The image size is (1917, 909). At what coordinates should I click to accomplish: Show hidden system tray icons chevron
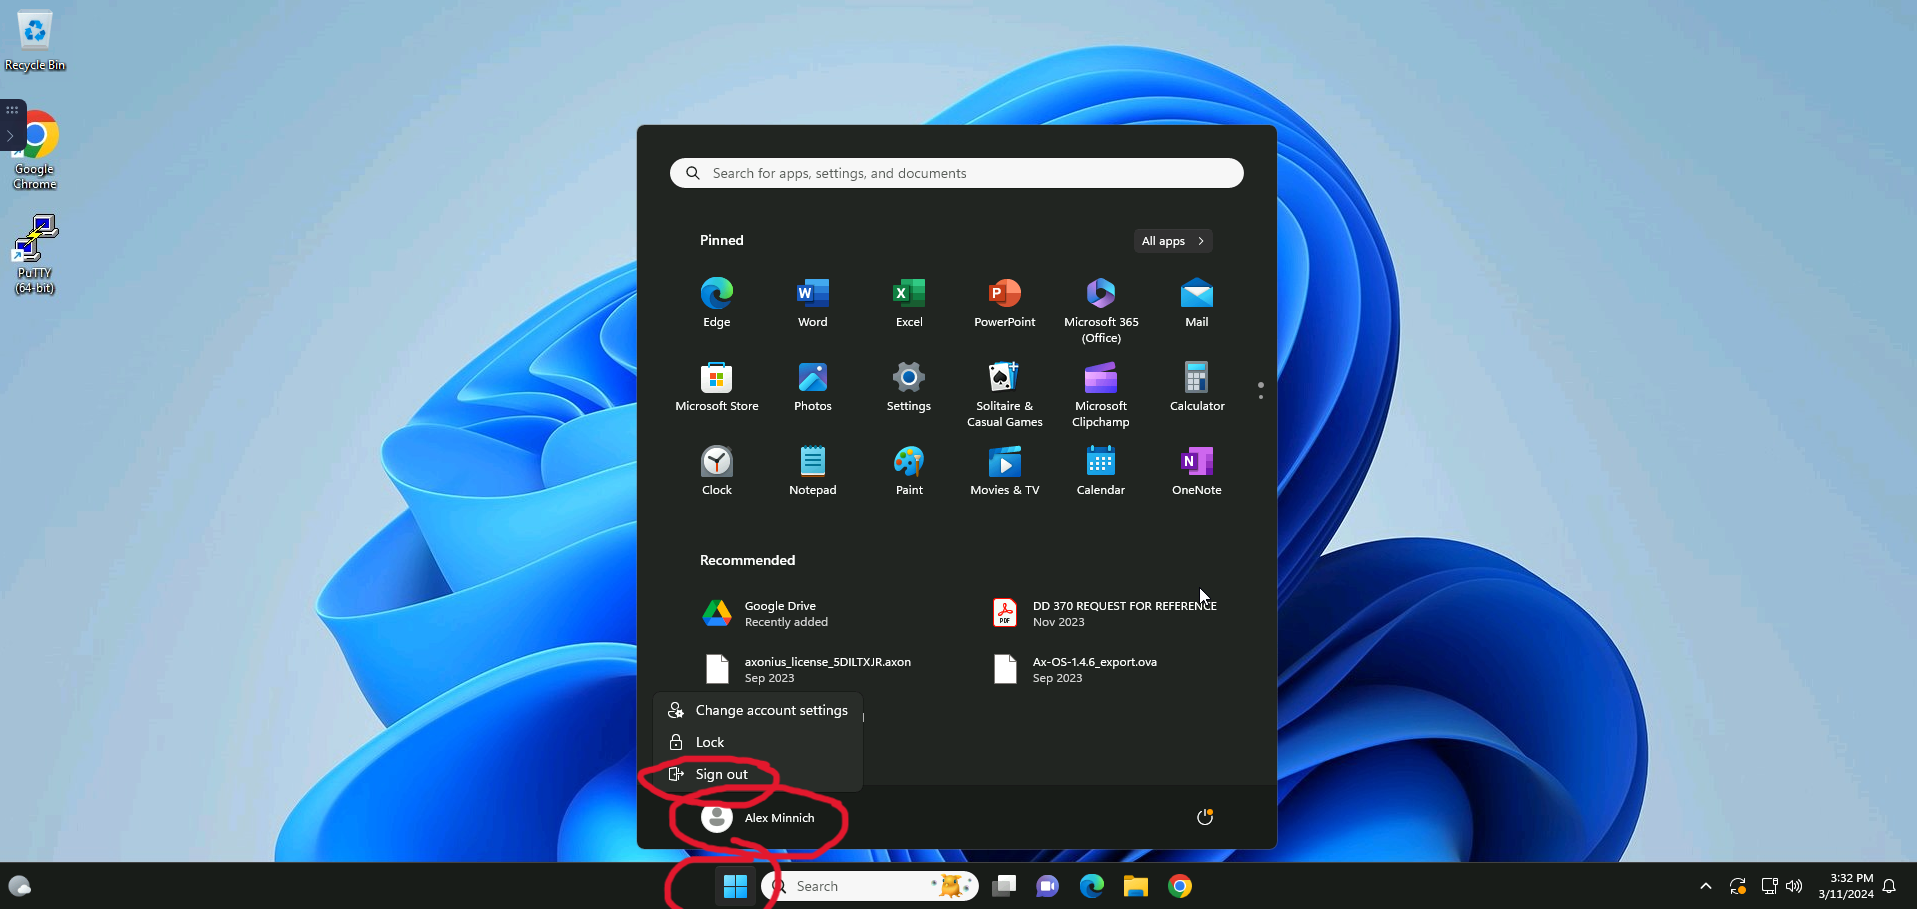pos(1706,886)
